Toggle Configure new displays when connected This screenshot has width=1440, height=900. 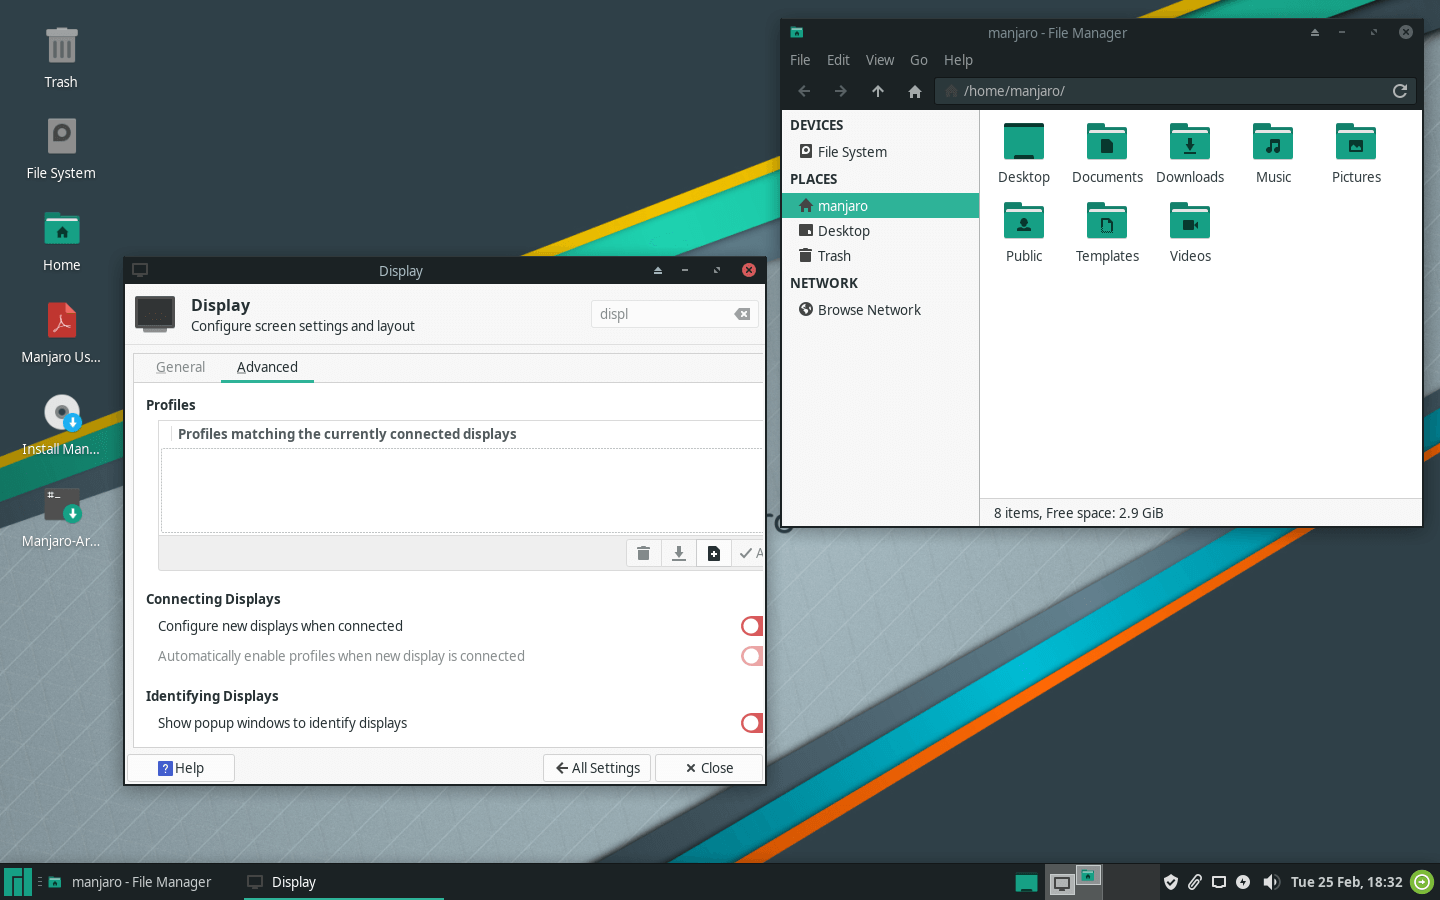(752, 626)
